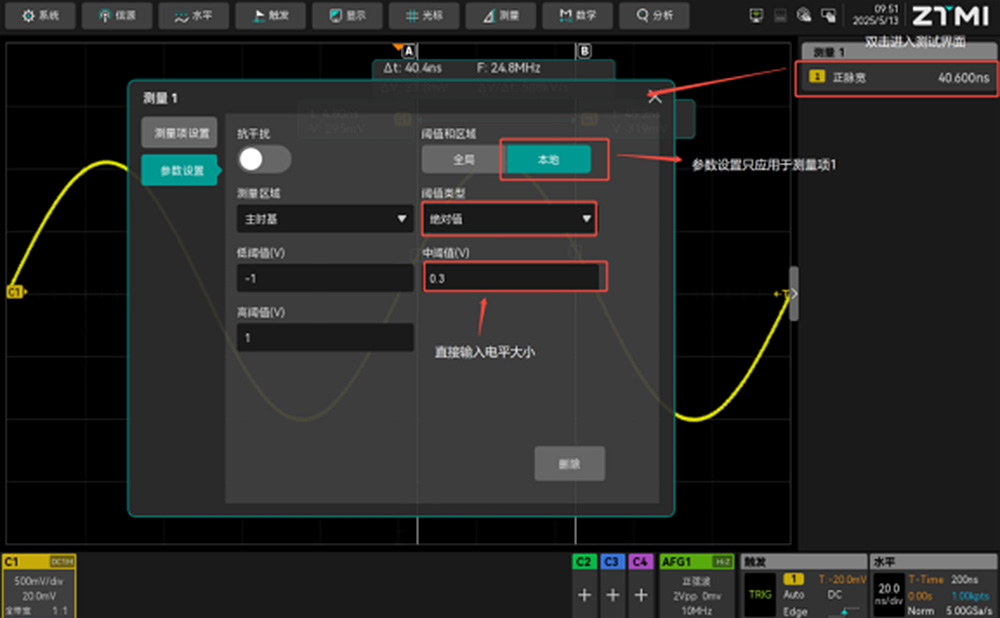The width and height of the screenshot is (1000, 618).
Task: Expand the 测量区域 dropdown showing 主时基
Action: tap(324, 218)
